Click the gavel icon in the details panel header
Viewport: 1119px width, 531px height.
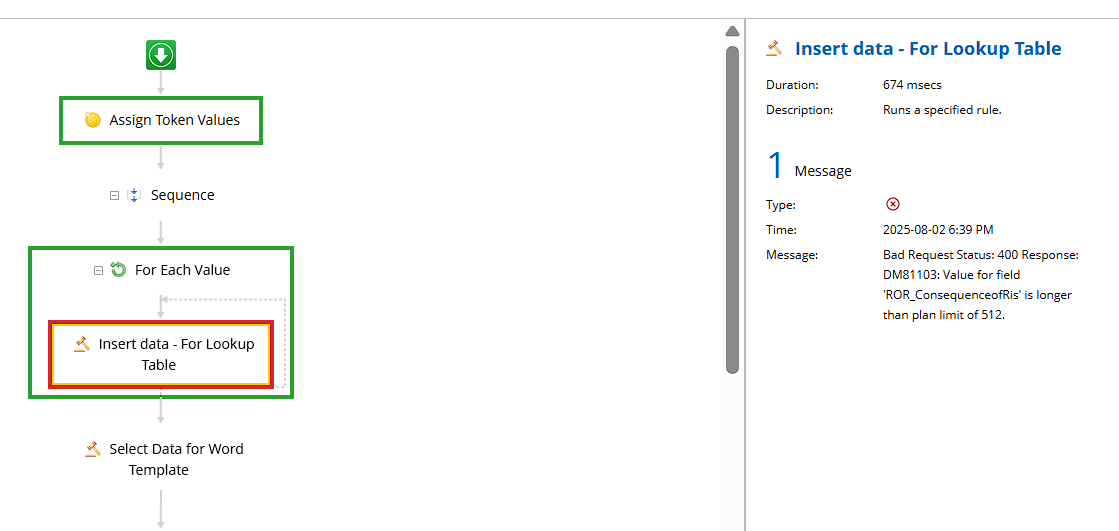click(x=774, y=48)
